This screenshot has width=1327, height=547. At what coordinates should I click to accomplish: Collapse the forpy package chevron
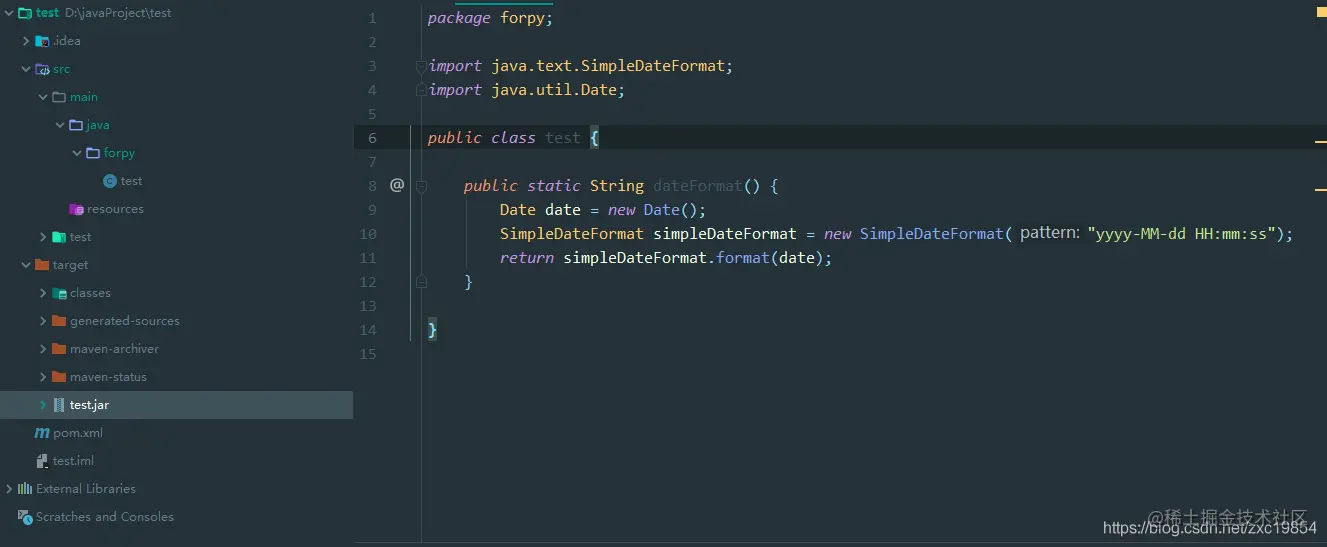[77, 153]
